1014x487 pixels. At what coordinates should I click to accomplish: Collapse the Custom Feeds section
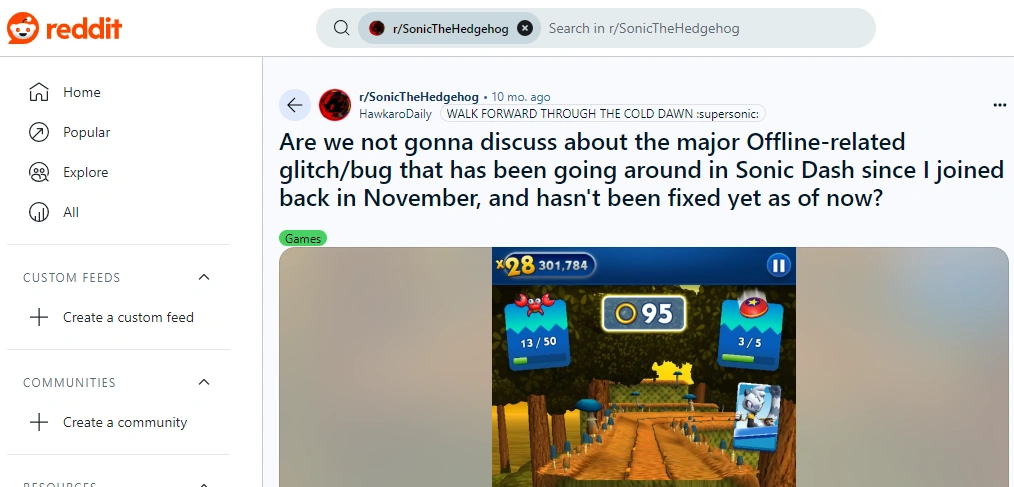pos(204,277)
